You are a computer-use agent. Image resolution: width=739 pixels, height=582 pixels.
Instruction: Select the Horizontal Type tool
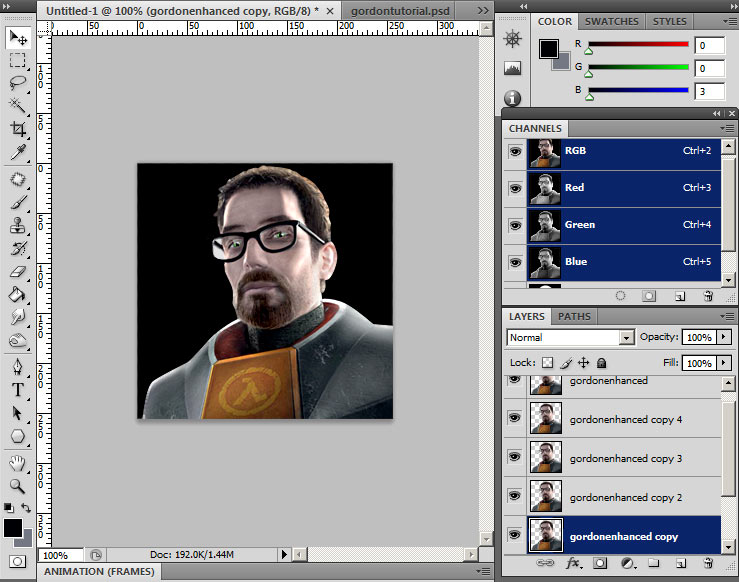click(18, 389)
